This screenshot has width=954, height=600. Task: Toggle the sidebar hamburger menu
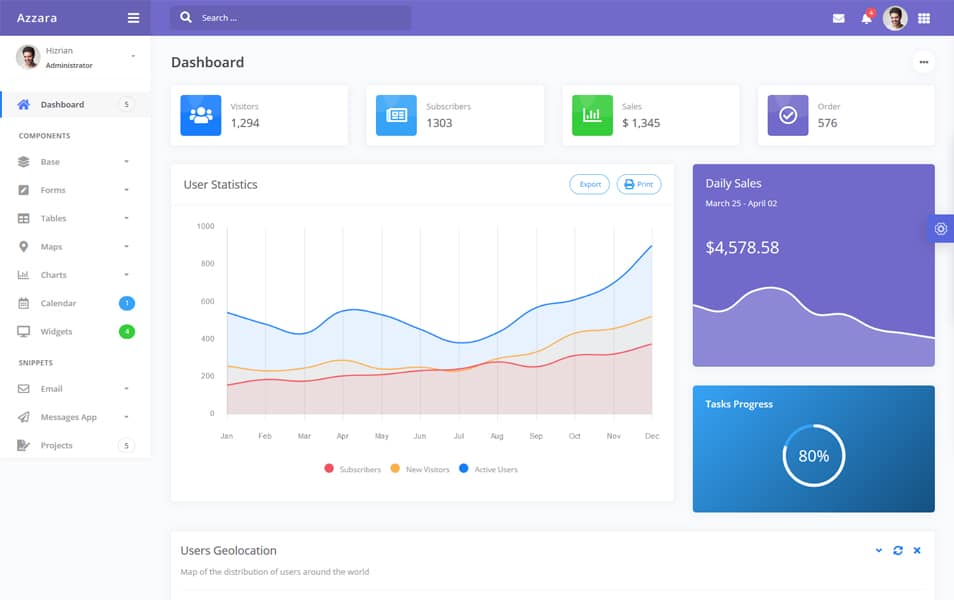click(133, 17)
